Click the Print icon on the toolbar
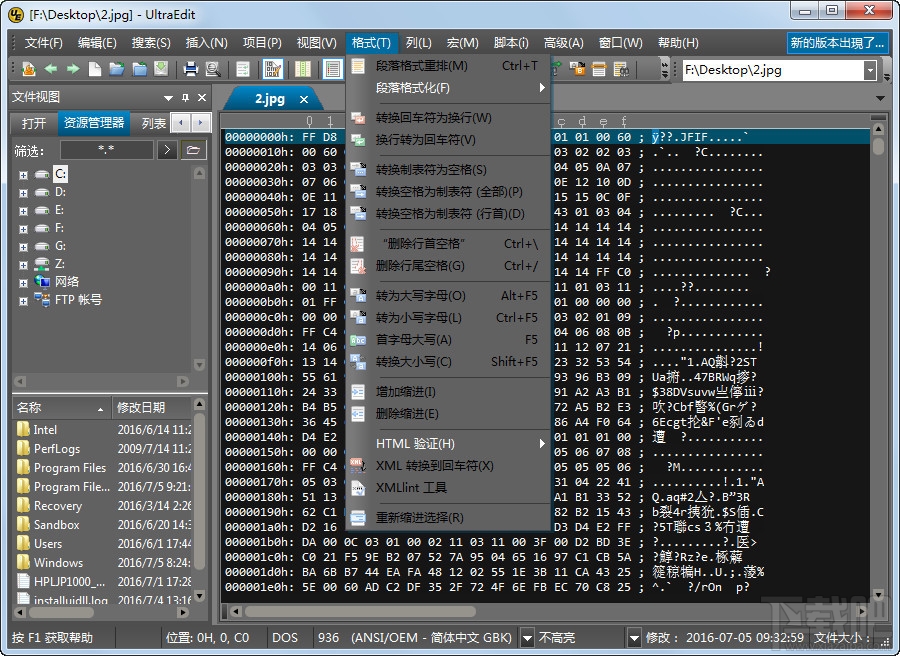Screen dimensions: 900x656 pyautogui.click(x=189, y=68)
